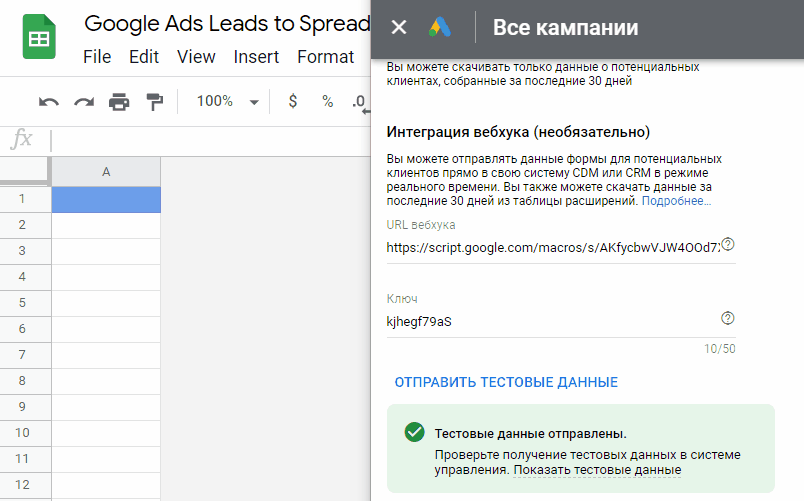Decrease decimal places with the .0 icon
This screenshot has height=501, width=804.
[x=360, y=102]
